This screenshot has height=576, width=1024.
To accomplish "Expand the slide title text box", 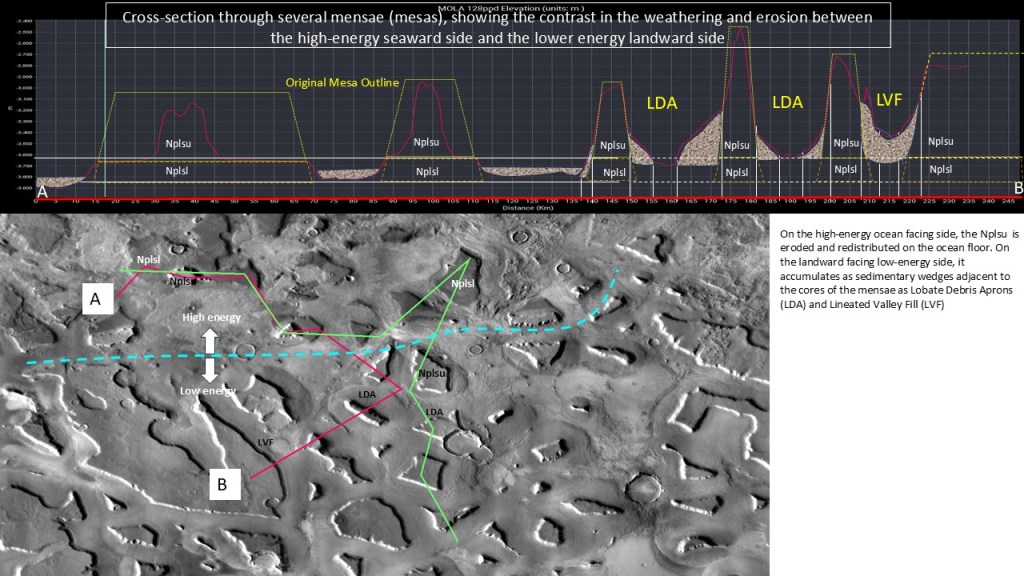I will pos(497,26).
